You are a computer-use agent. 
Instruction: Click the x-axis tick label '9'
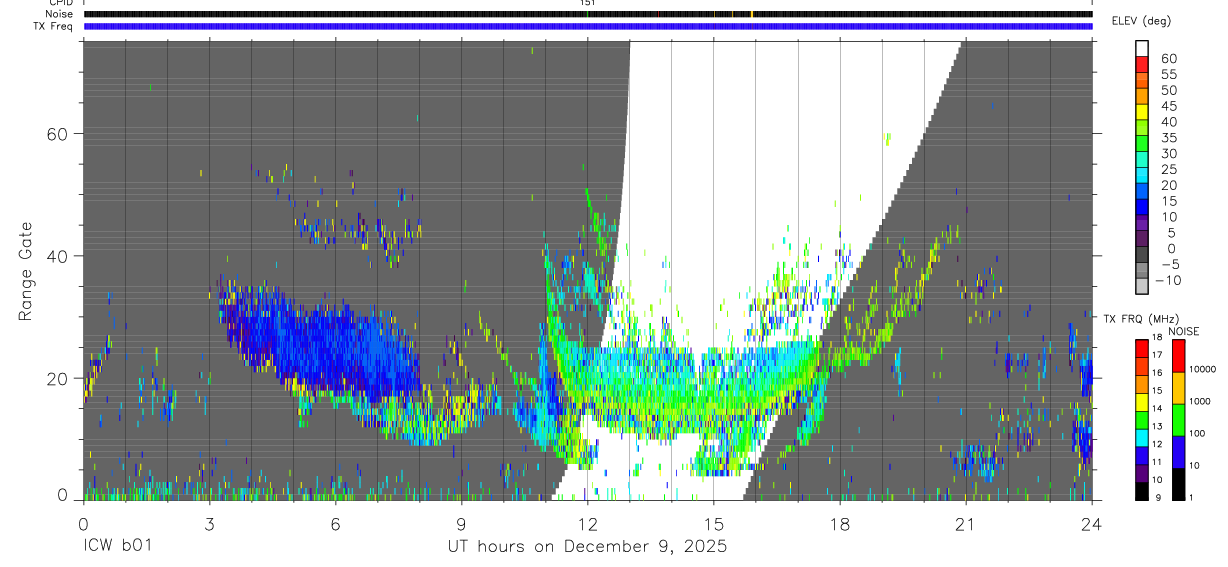[x=461, y=525]
